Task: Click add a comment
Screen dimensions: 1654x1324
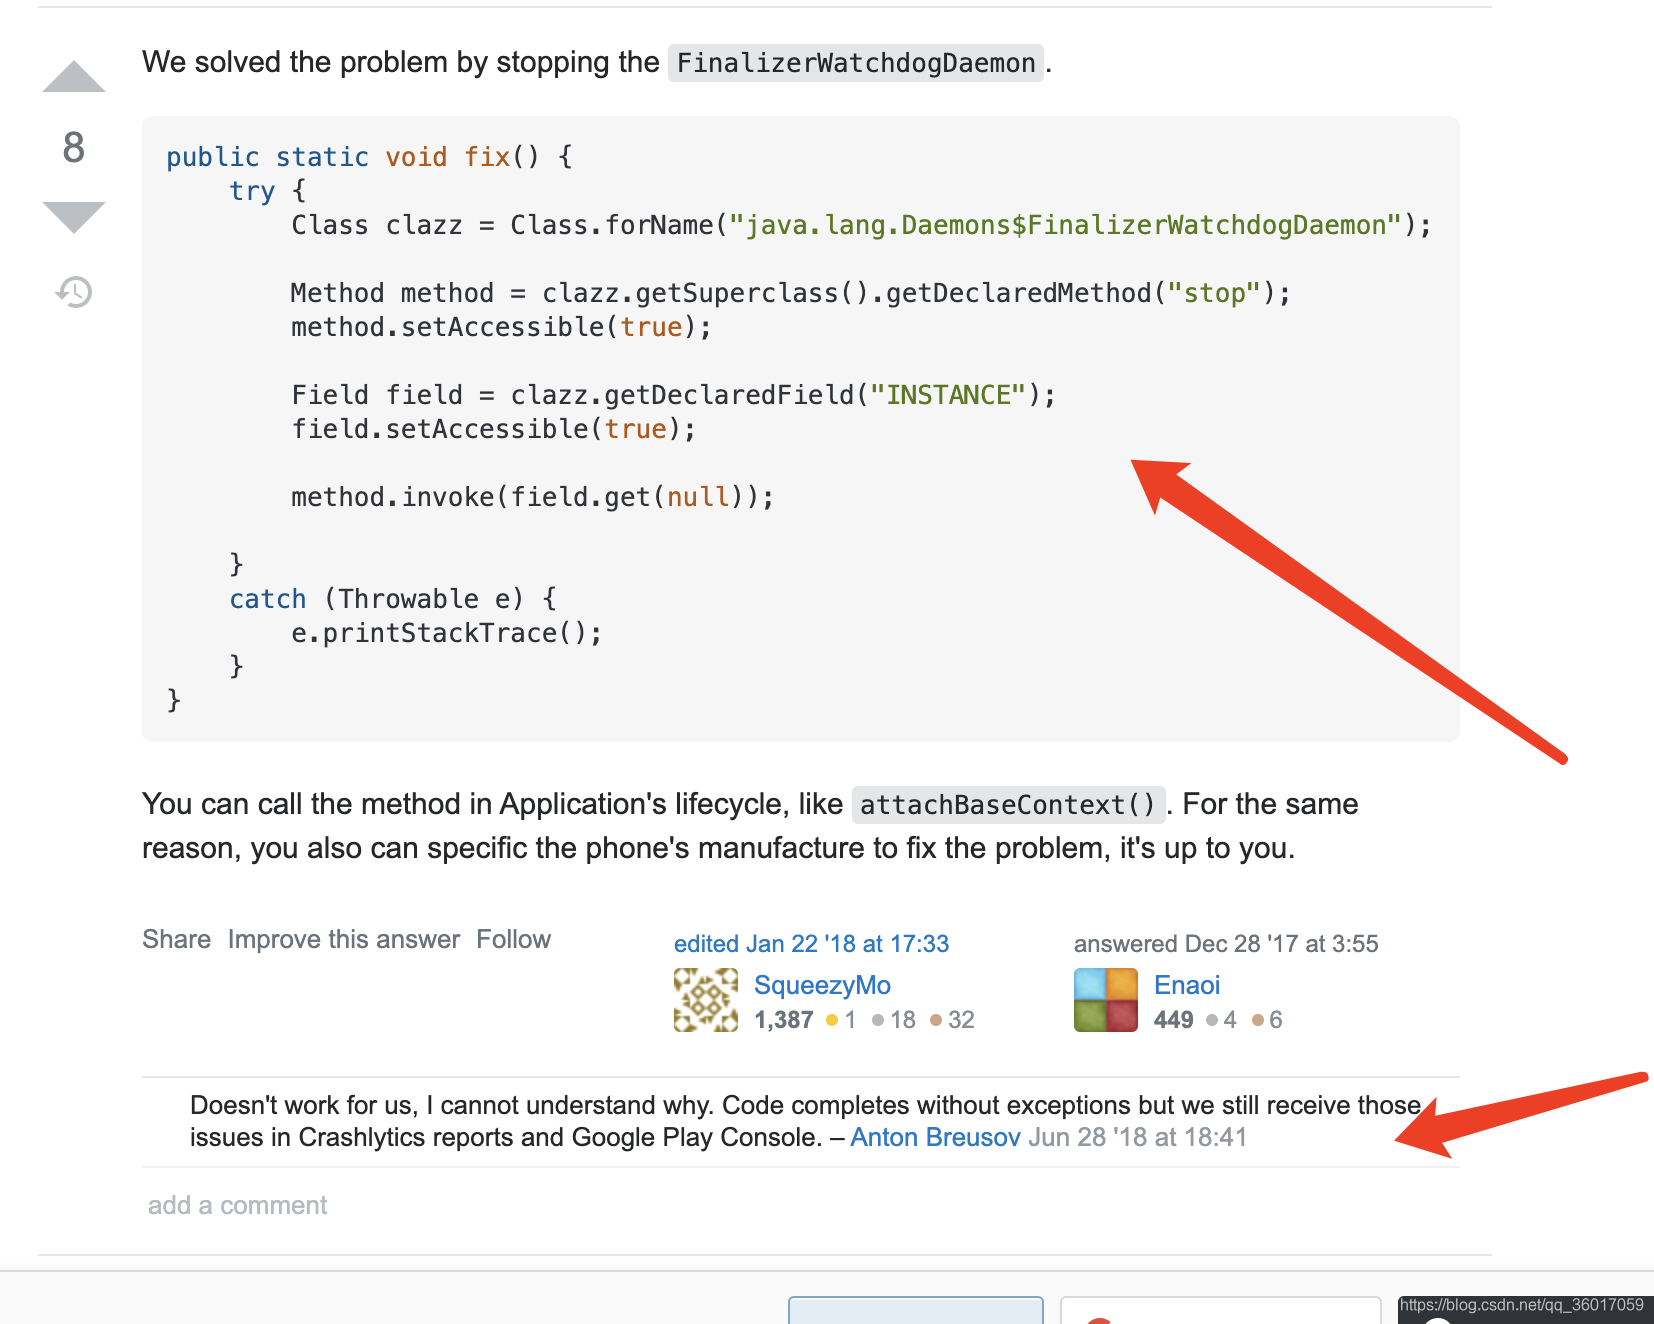Action: [237, 1204]
